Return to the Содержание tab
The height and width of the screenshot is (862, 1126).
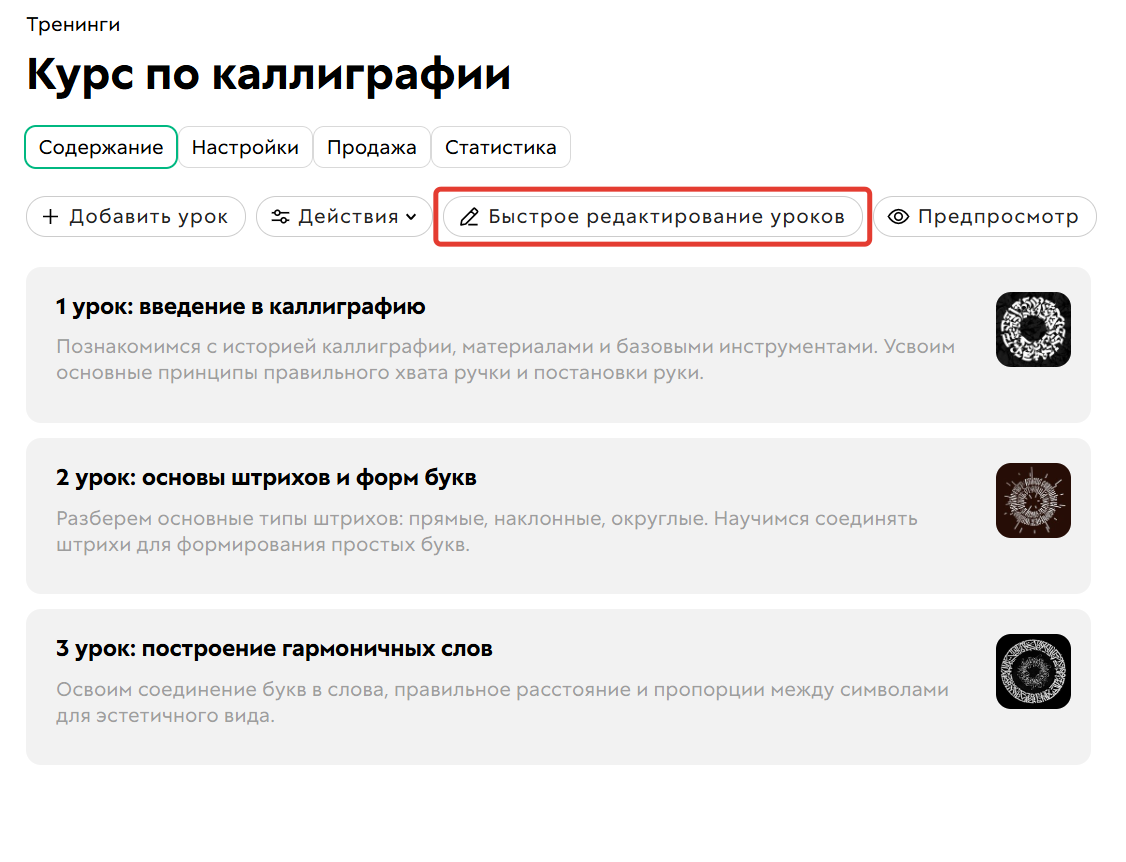click(100, 147)
